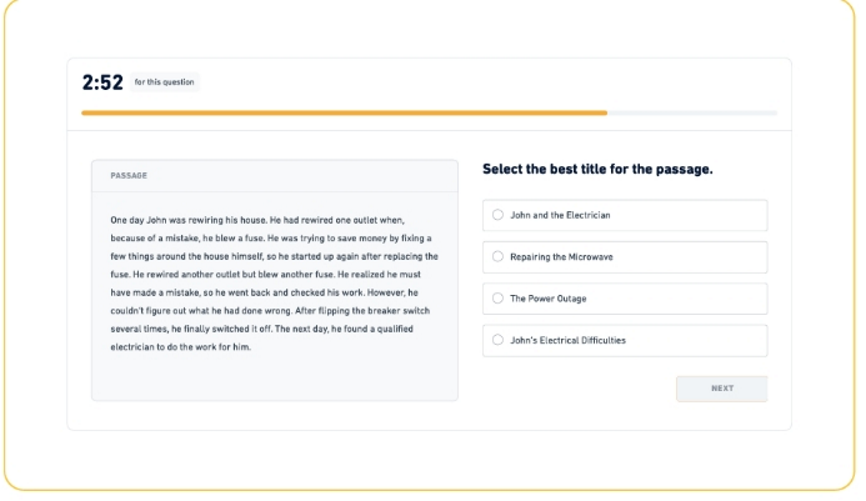Click the "John and the Electrician" answer text
The height and width of the screenshot is (501, 866).
pos(560,215)
